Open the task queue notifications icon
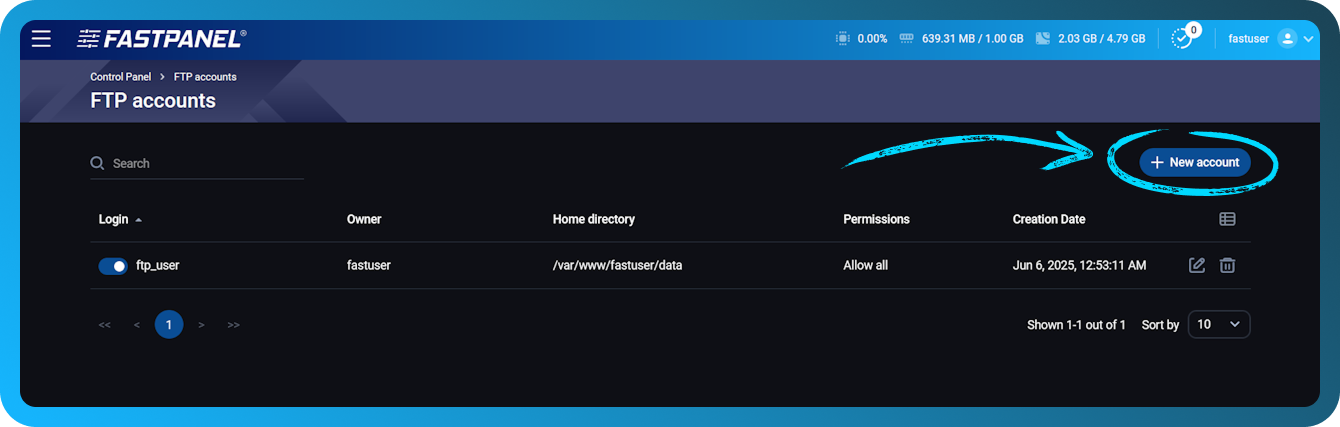Screen dimensions: 1340x427 pos(1182,39)
